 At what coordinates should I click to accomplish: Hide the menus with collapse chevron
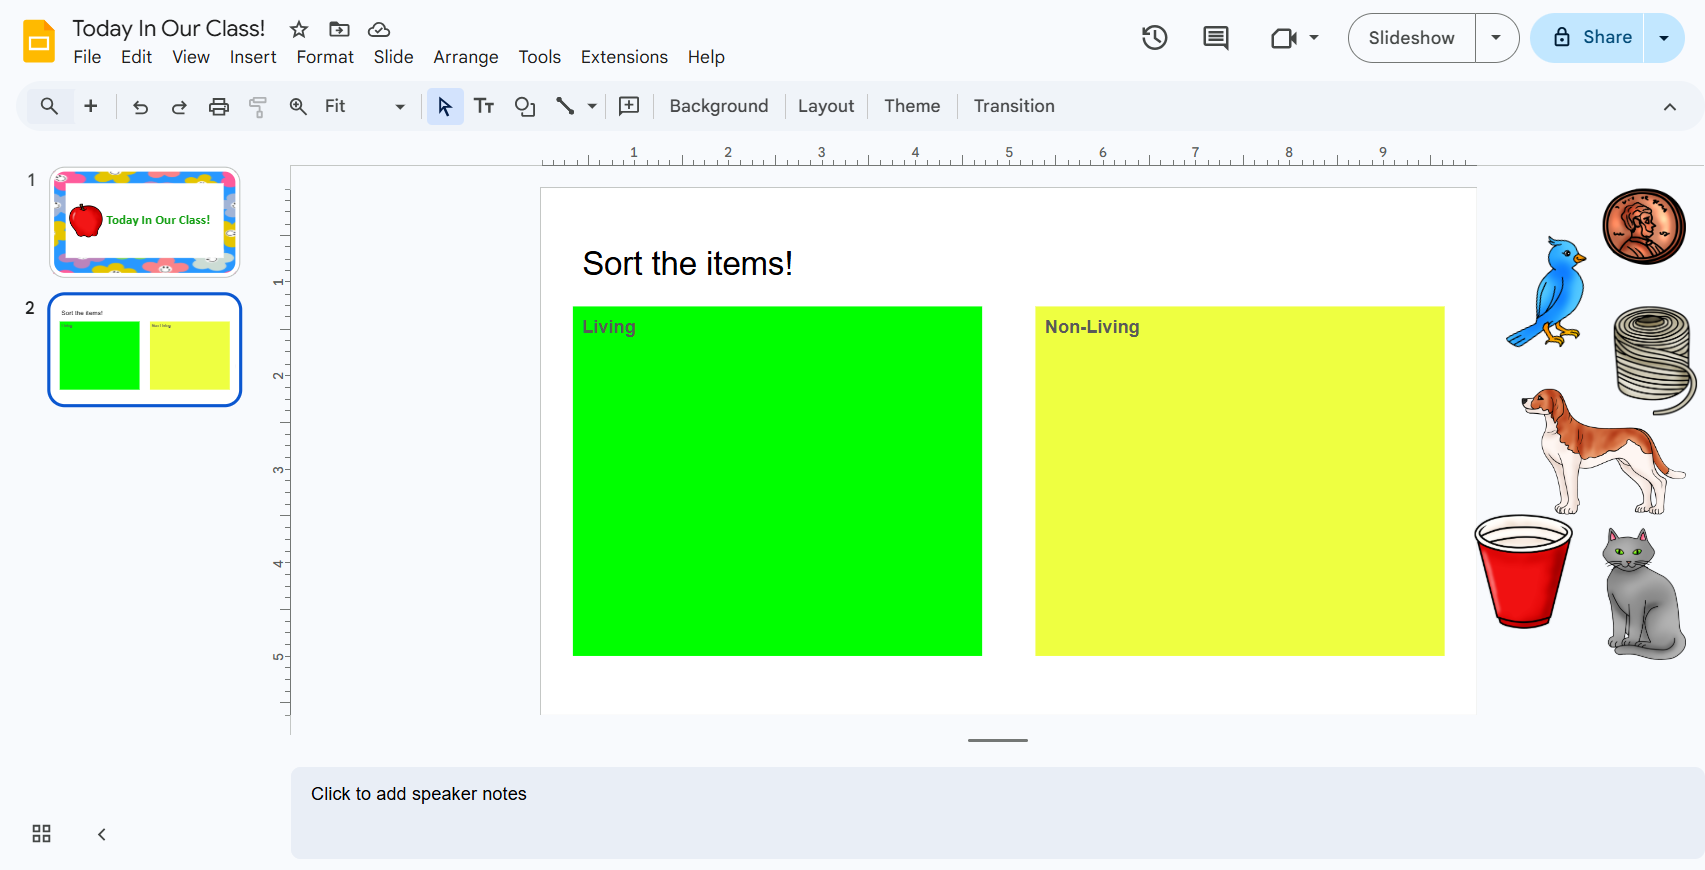point(1669,106)
